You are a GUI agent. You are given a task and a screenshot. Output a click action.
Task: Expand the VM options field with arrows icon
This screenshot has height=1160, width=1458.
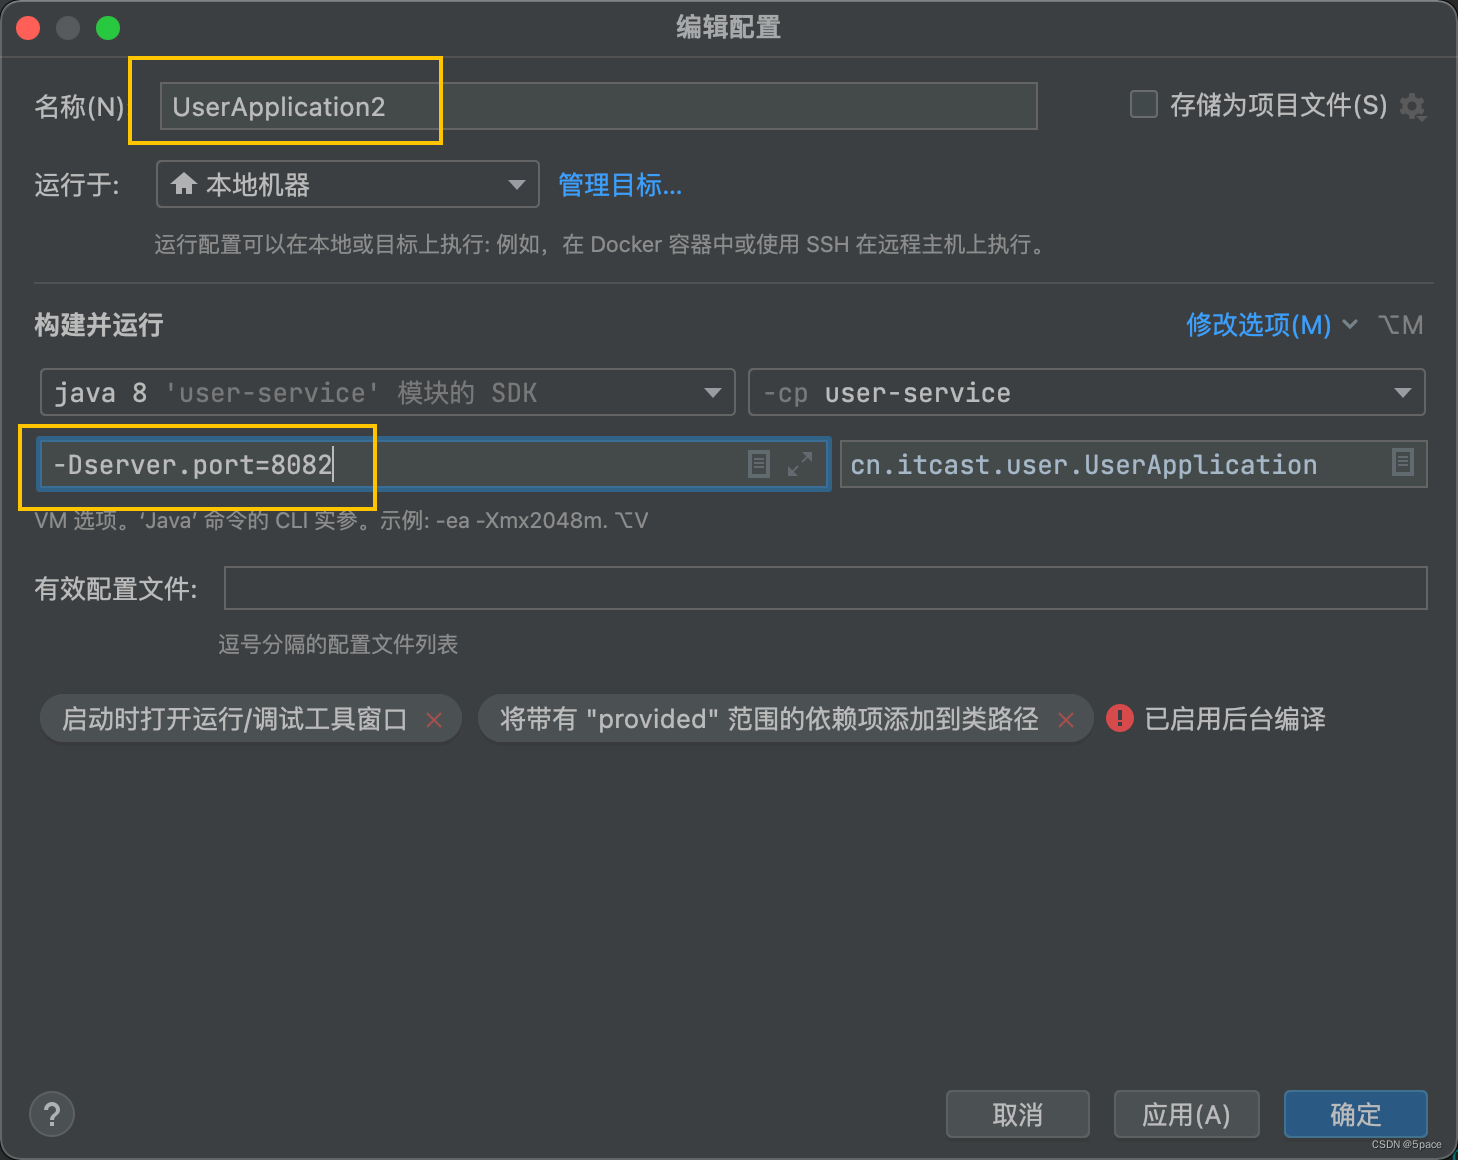tap(800, 464)
